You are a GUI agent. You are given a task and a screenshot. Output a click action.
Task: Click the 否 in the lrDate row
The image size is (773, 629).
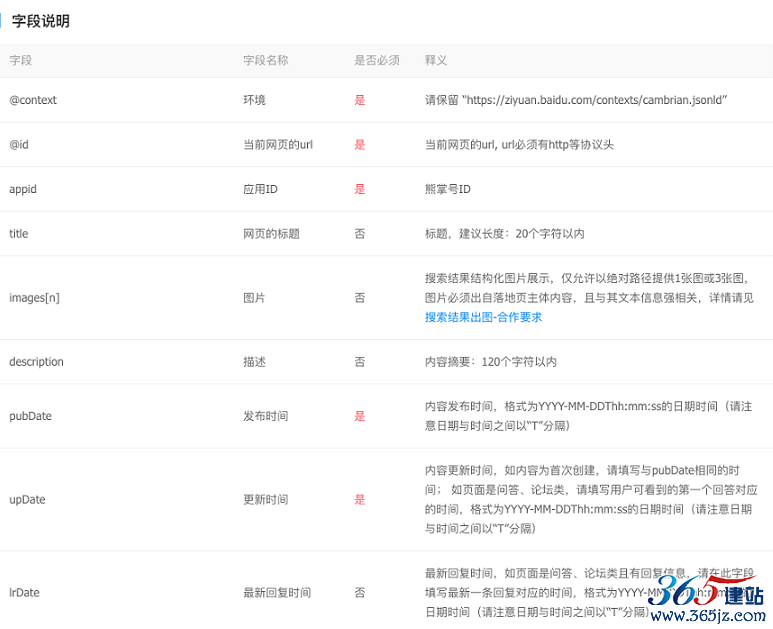pos(360,593)
